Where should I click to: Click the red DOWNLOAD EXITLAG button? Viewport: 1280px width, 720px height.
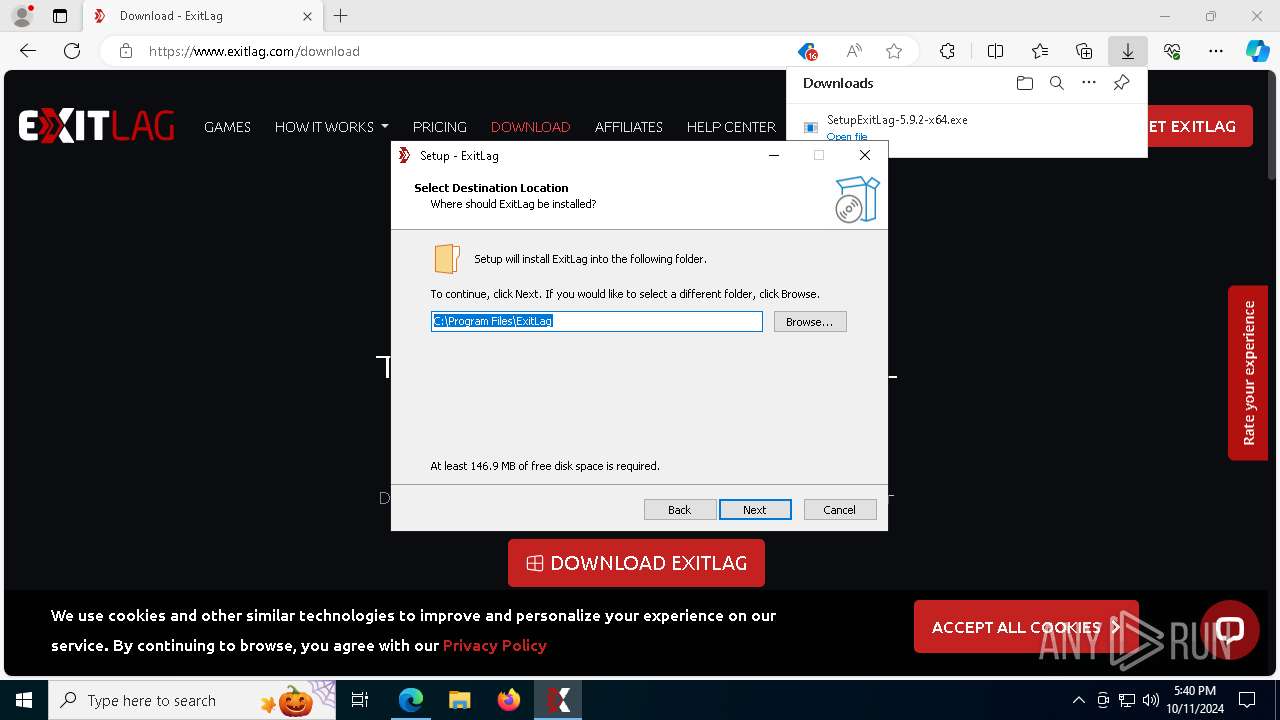click(636, 563)
